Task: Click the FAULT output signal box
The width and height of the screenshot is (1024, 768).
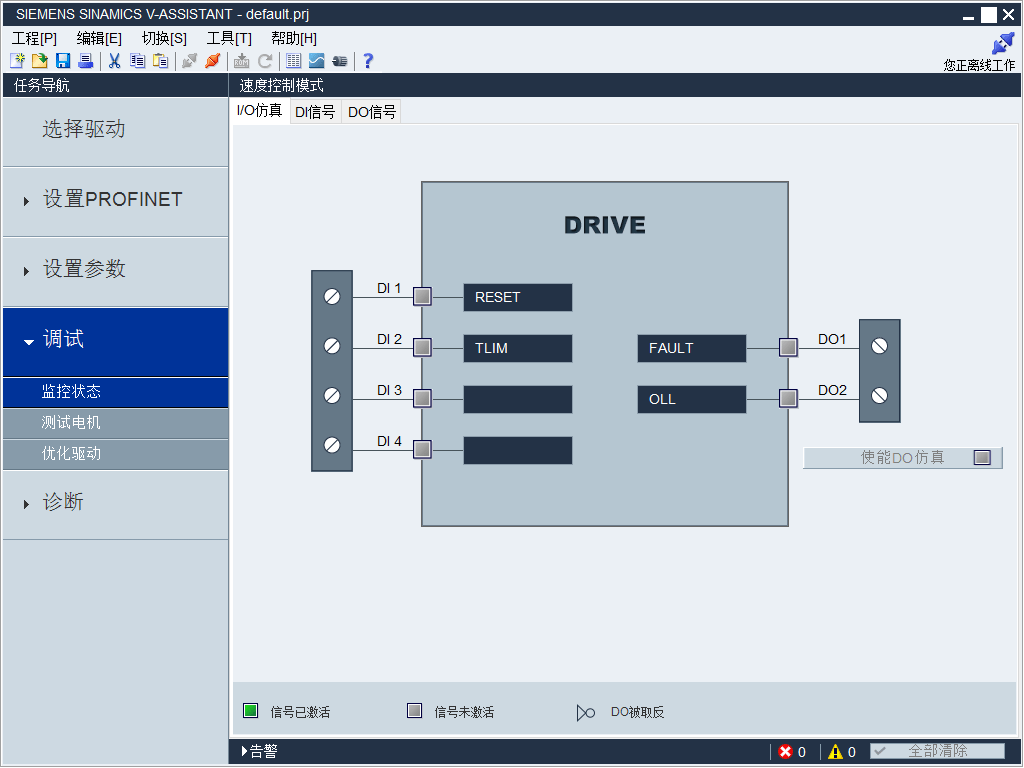Action: click(692, 348)
